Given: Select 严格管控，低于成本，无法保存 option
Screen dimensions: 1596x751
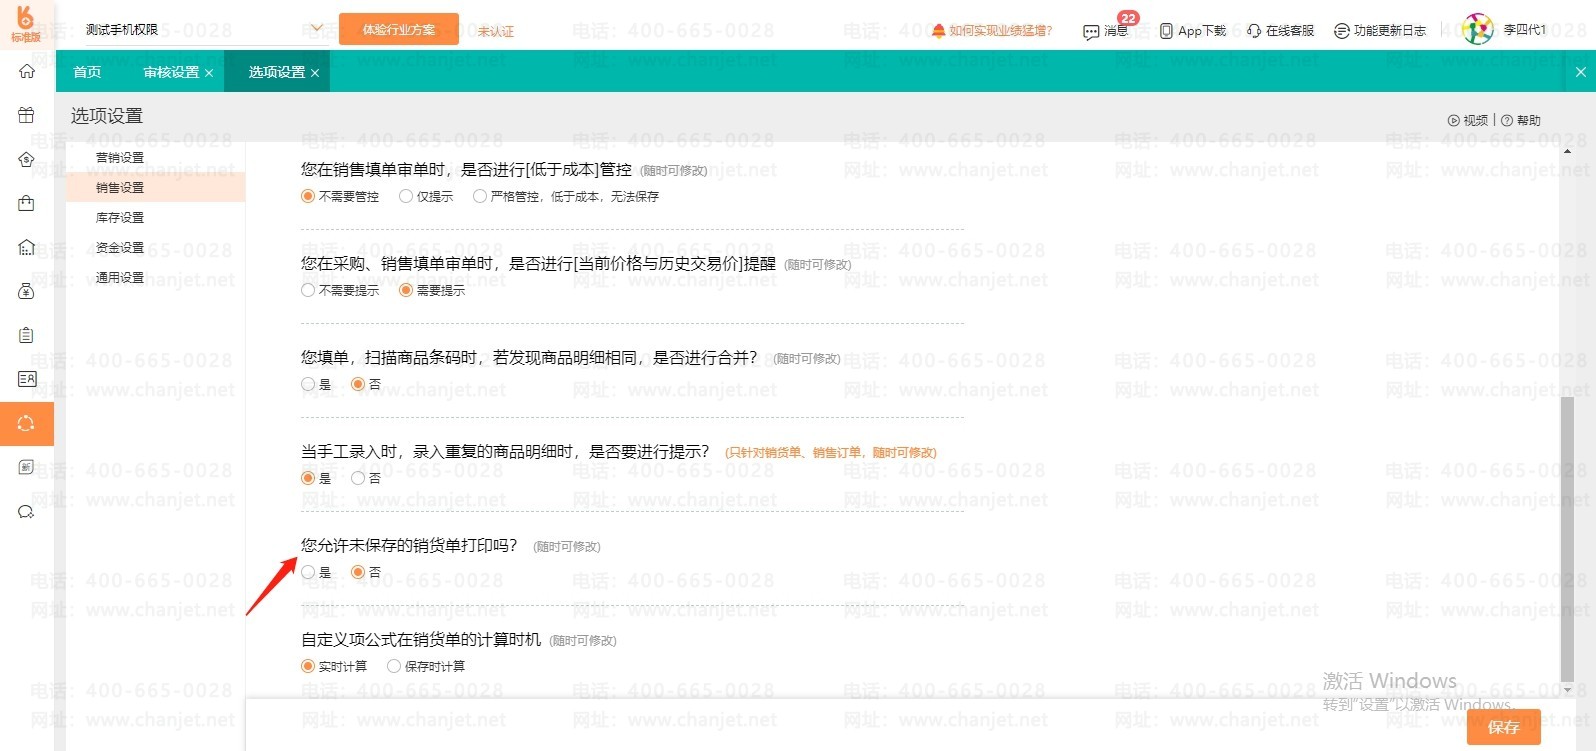Looking at the screenshot, I should click(480, 196).
